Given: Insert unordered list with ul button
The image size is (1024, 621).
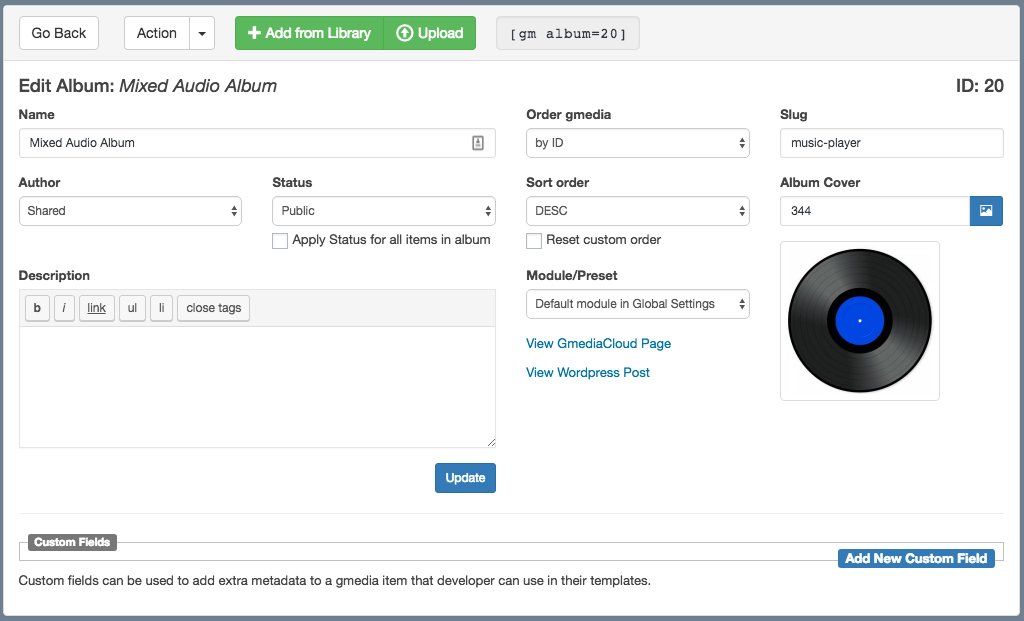Looking at the screenshot, I should pos(133,308).
